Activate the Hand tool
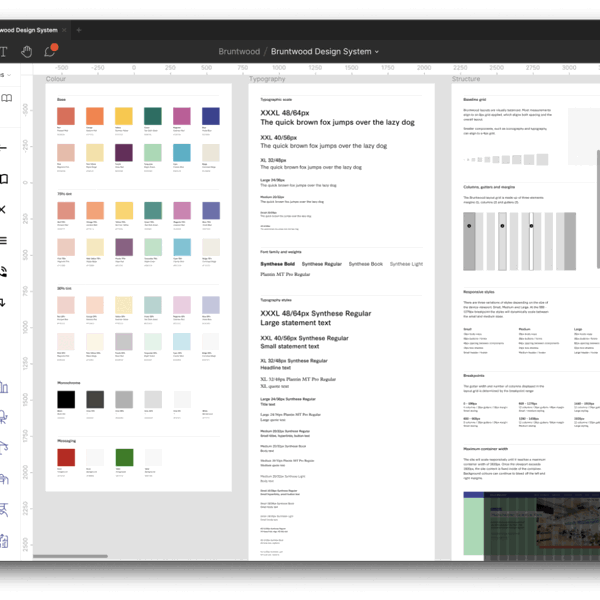The image size is (600, 600). pyautogui.click(x=27, y=51)
